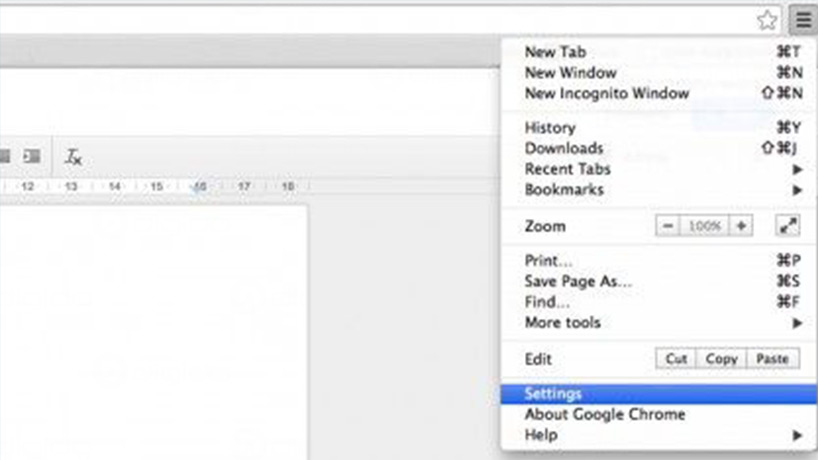
Task: Click the address bar field
Action: 380,20
